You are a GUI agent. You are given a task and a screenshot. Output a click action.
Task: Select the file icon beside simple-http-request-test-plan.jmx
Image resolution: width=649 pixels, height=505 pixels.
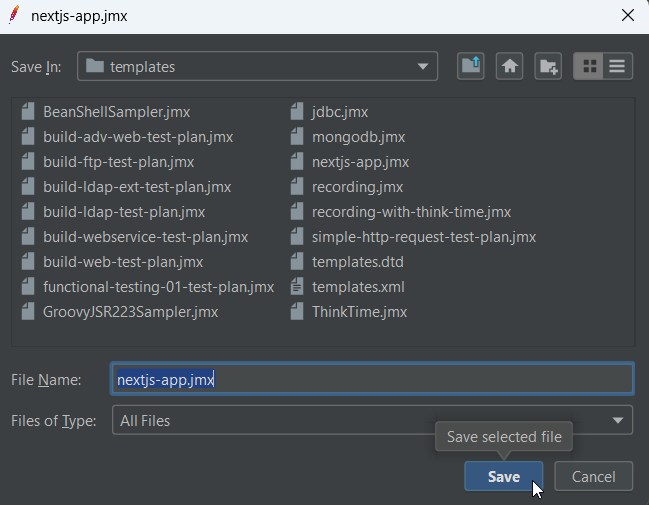297,237
